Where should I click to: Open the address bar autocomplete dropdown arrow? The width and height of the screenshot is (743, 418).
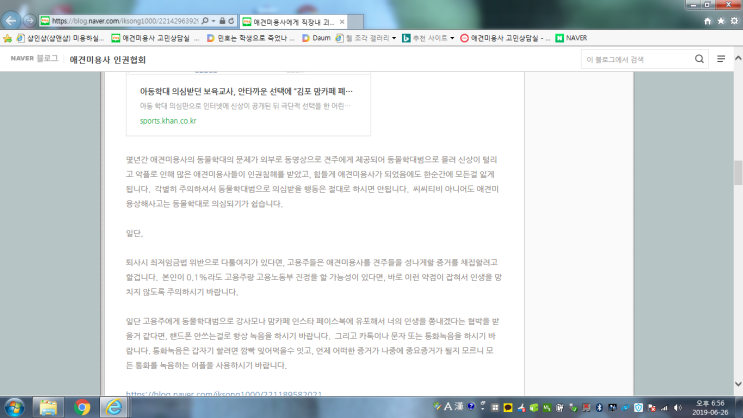[x=213, y=21]
